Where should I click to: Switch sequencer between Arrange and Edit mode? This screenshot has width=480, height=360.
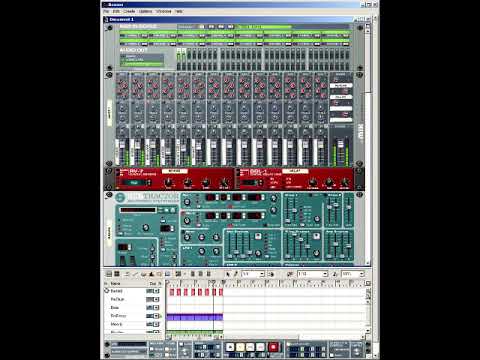coord(109,274)
